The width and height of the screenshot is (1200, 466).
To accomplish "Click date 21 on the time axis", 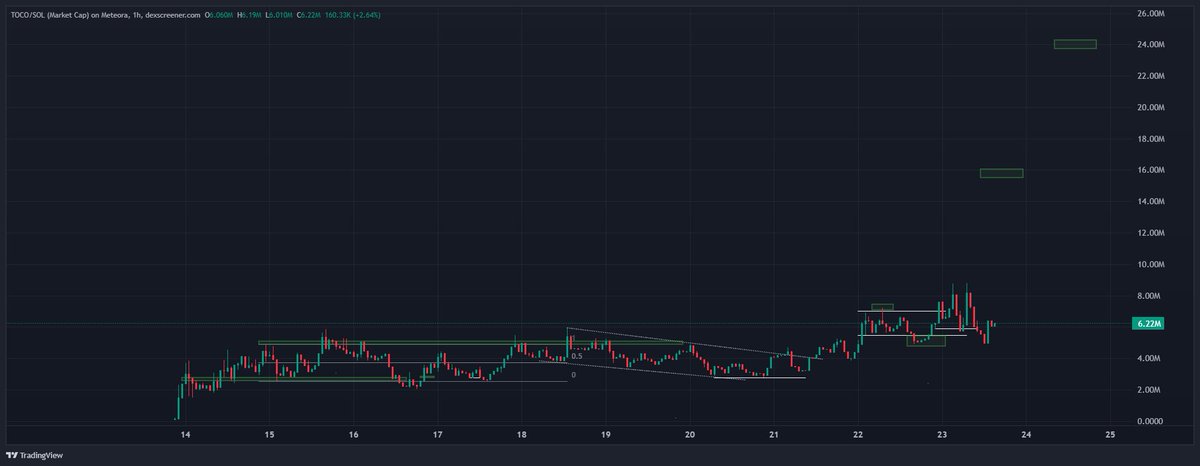I will click(x=774, y=436).
